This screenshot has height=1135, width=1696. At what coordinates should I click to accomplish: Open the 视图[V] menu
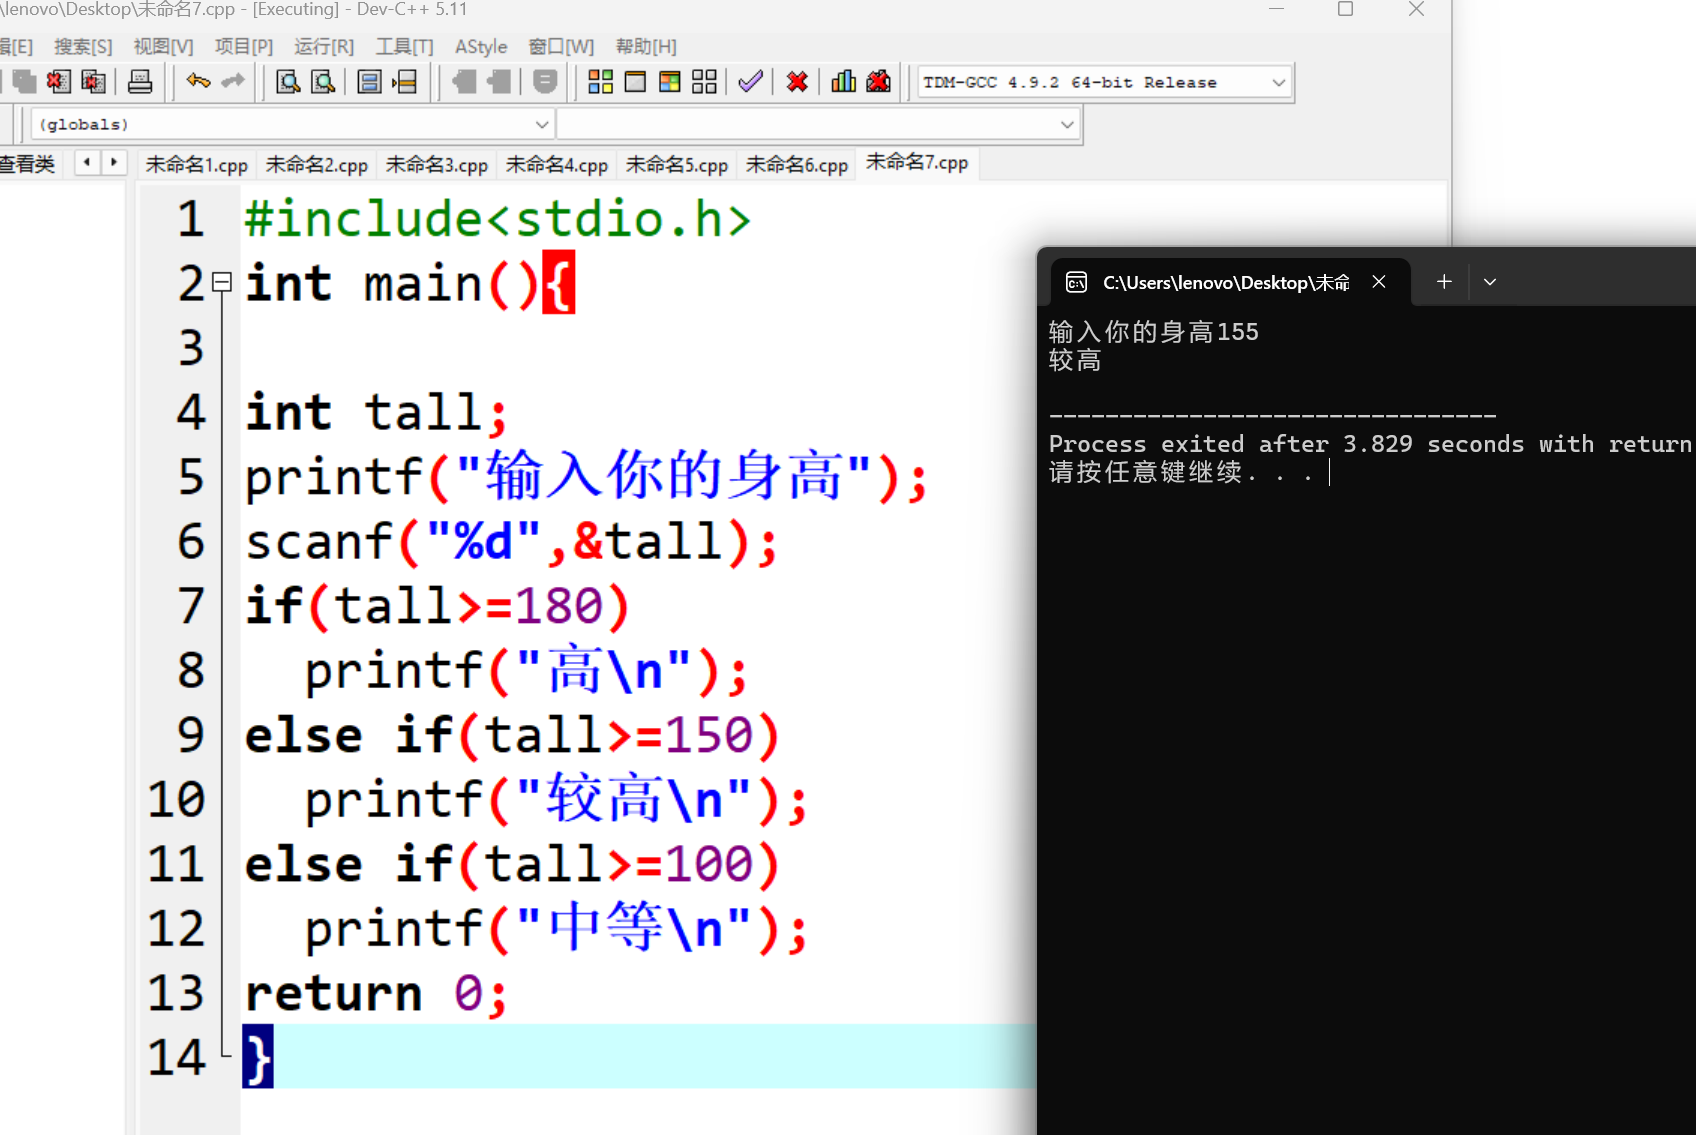pyautogui.click(x=163, y=47)
